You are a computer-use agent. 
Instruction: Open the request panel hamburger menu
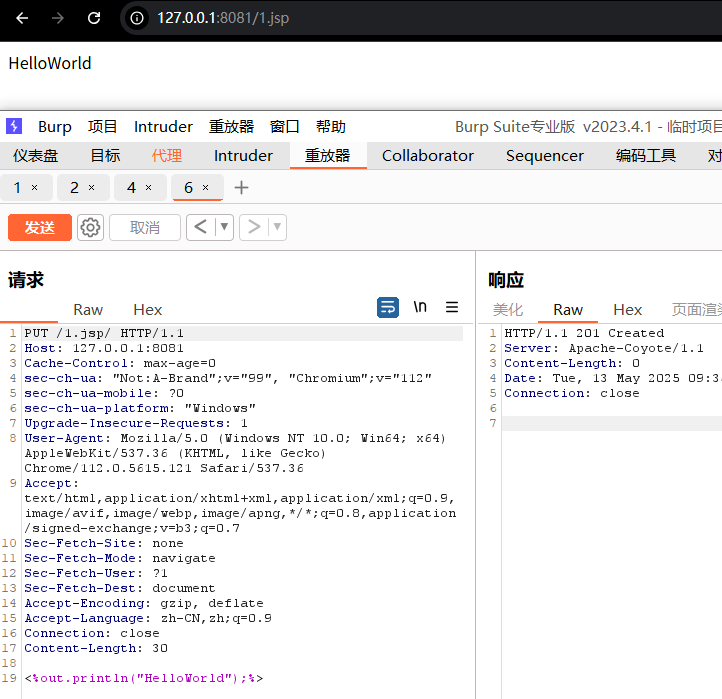pyautogui.click(x=452, y=308)
